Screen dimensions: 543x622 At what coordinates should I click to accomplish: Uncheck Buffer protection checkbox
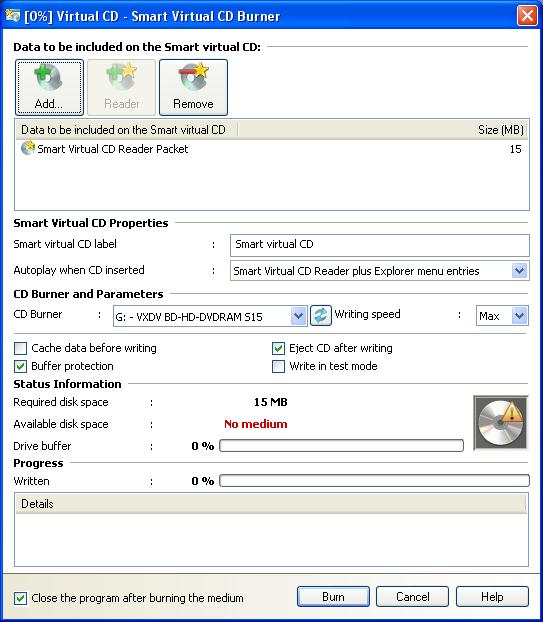click(x=20, y=366)
